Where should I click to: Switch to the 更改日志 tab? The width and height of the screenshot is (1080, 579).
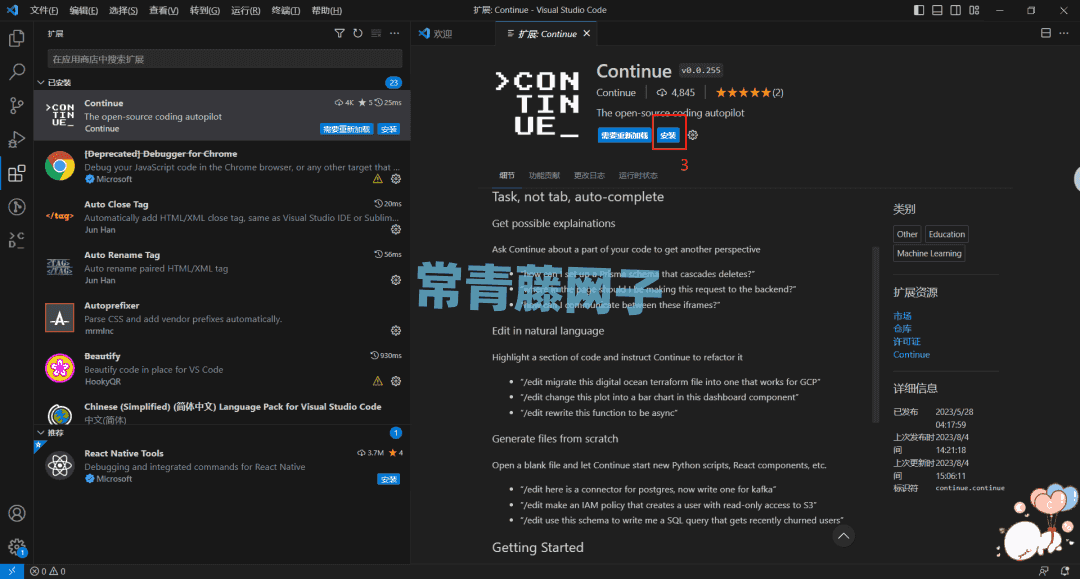point(590,176)
